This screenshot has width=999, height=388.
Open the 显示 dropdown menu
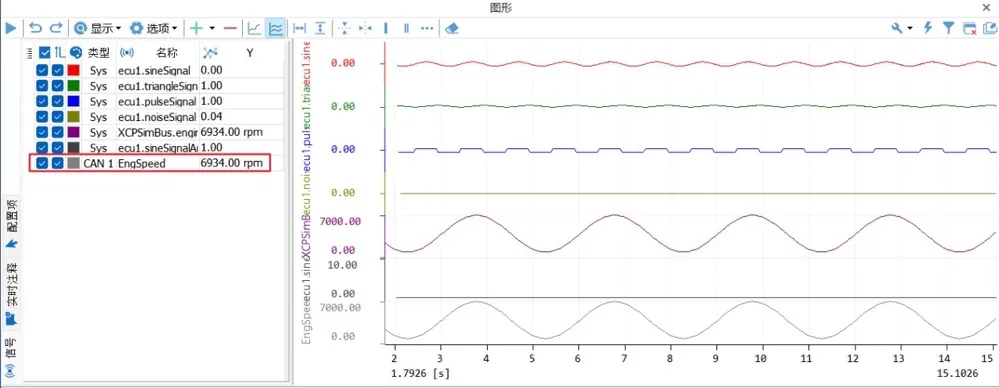[x=97, y=28]
